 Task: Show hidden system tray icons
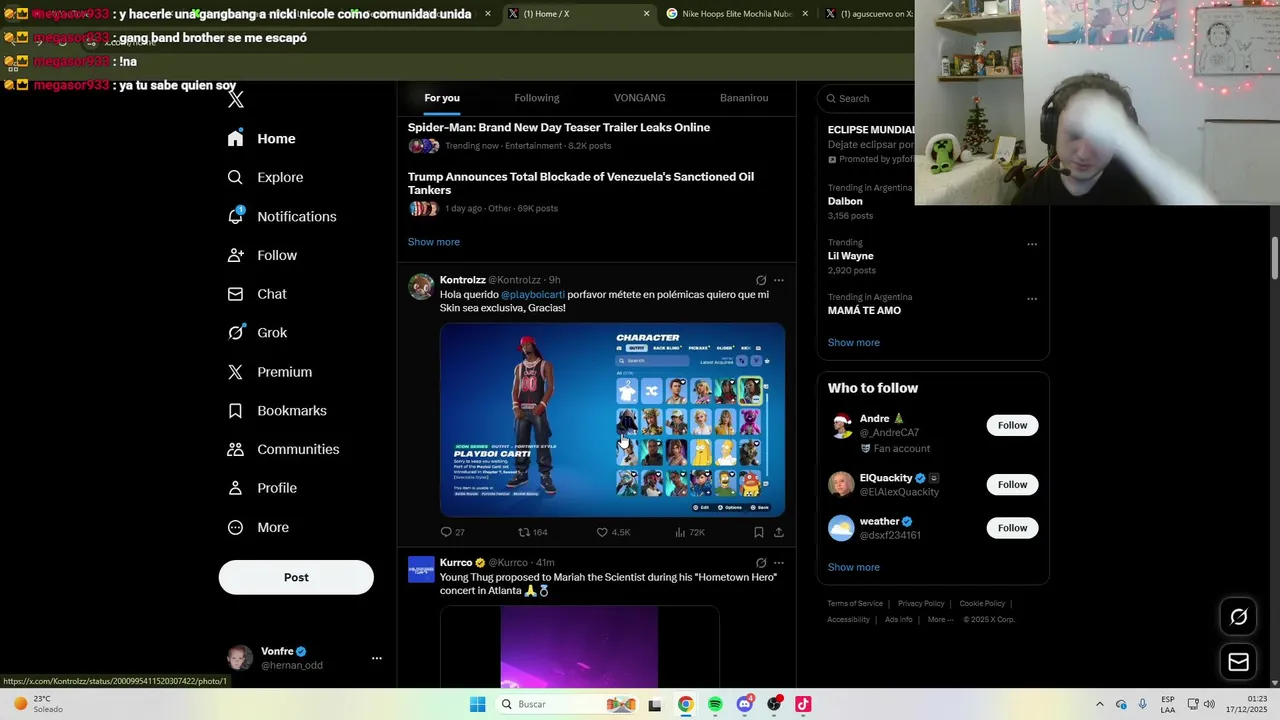coord(1099,704)
